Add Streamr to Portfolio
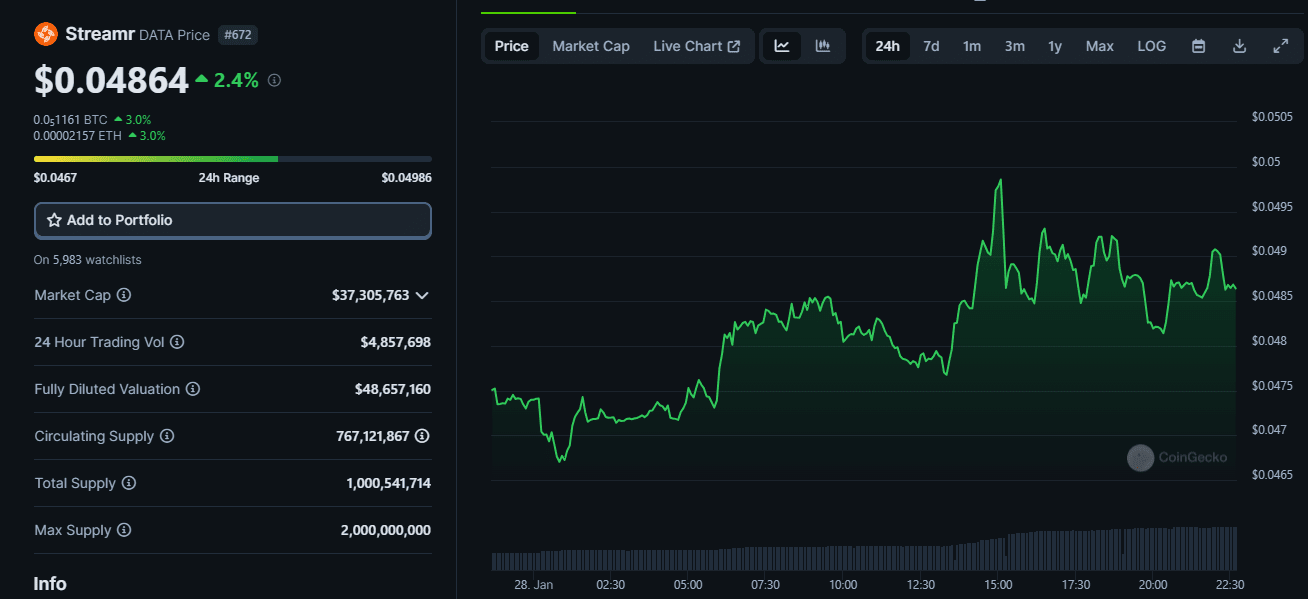Viewport: 1308px width, 599px height. point(232,220)
